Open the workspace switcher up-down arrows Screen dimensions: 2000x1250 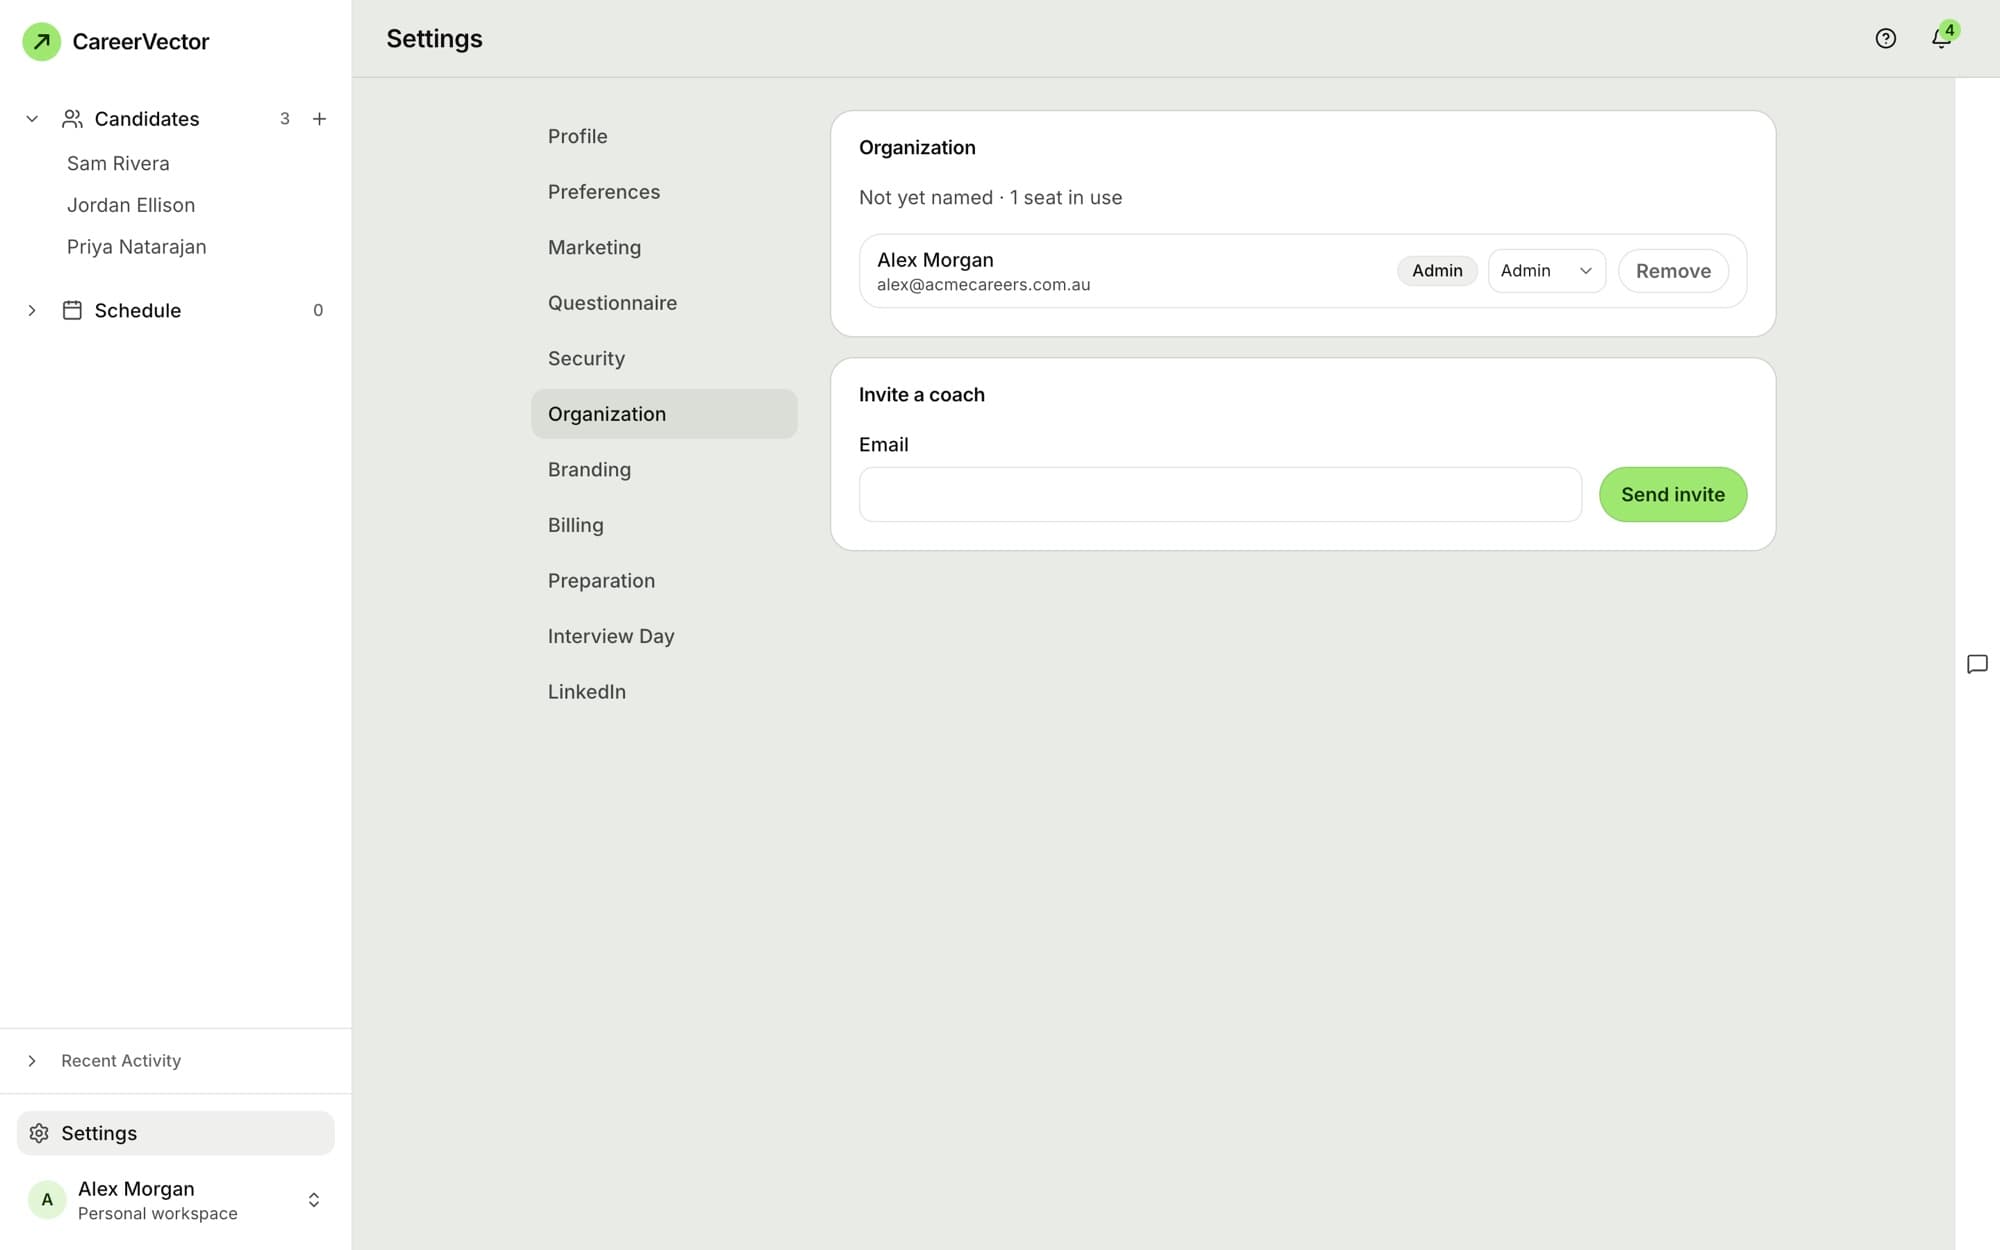314,1200
